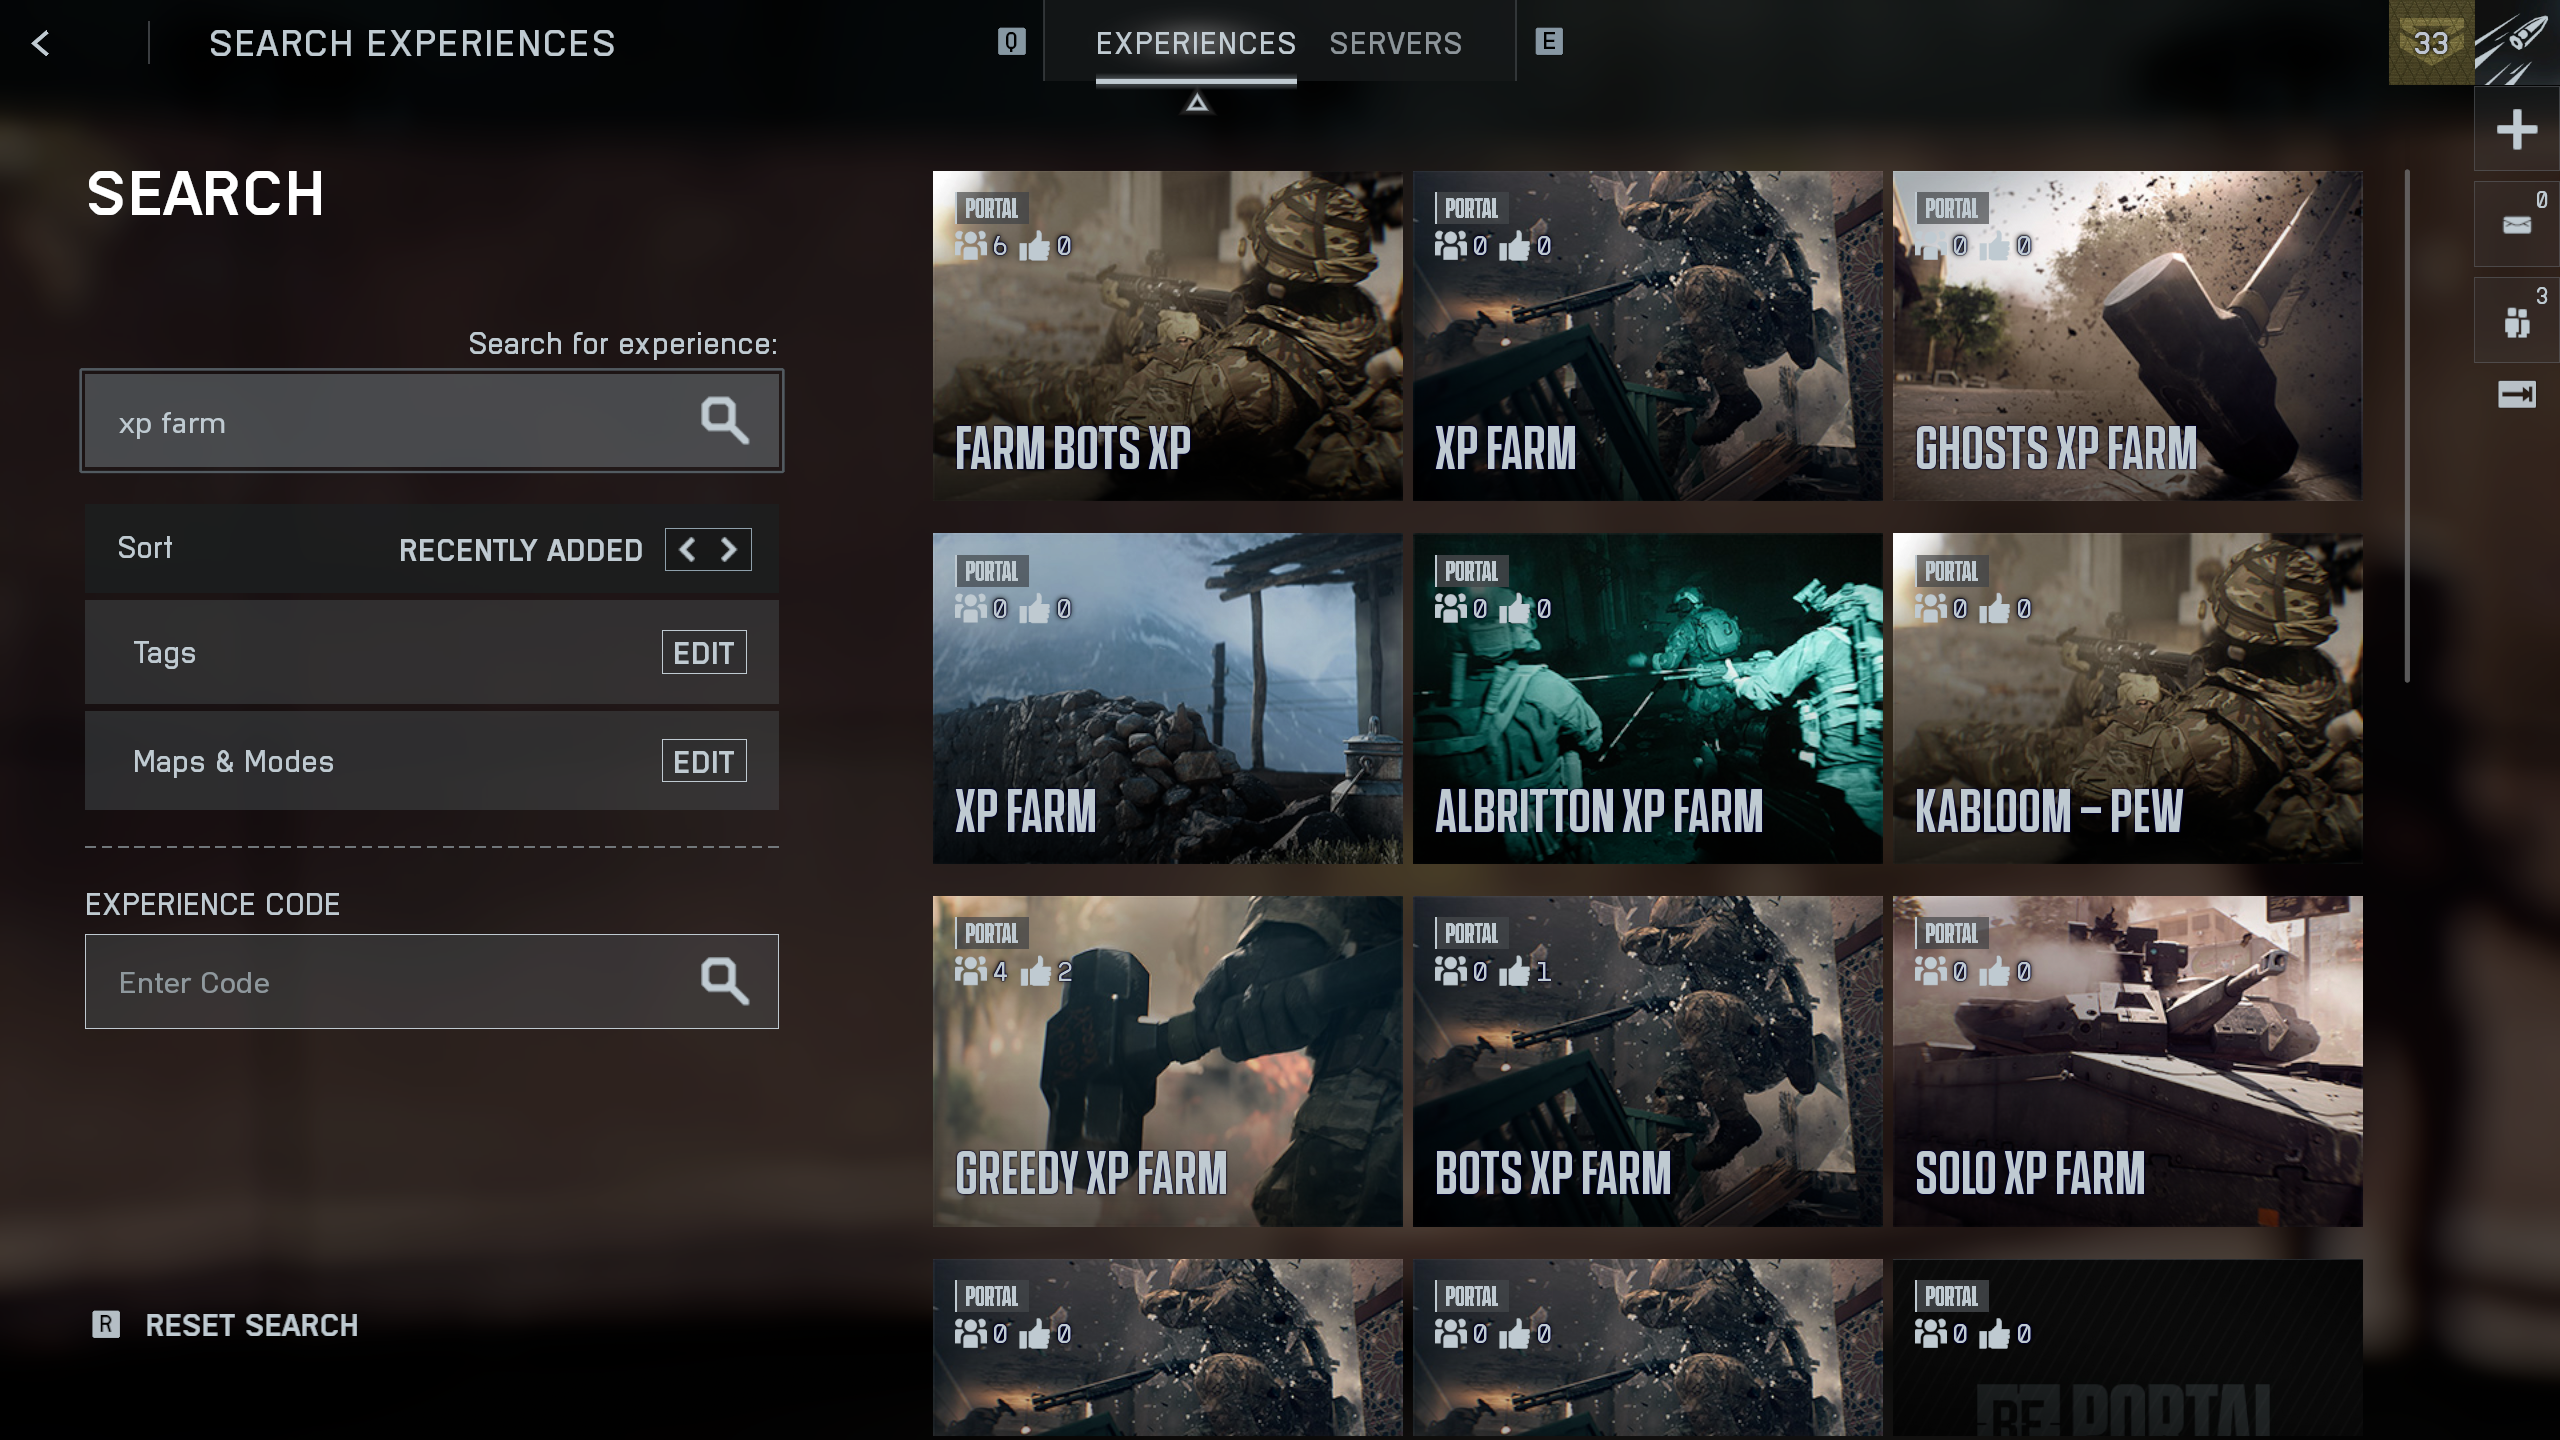Image resolution: width=2560 pixels, height=1440 pixels.
Task: Click the exit arrow icon below social panel
Action: pos(2515,395)
